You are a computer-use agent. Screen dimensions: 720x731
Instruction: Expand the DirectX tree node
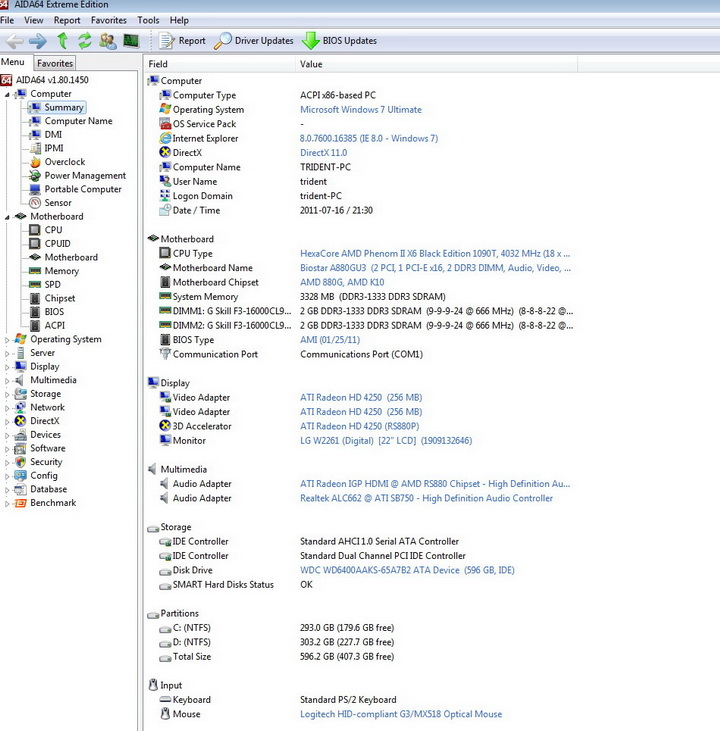7,421
